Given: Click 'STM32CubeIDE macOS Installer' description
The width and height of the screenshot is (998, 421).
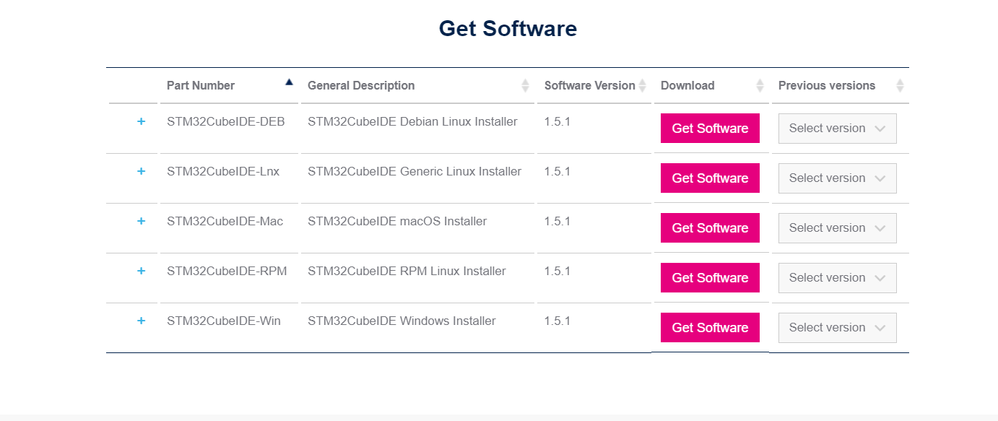Looking at the screenshot, I should 397,221.
